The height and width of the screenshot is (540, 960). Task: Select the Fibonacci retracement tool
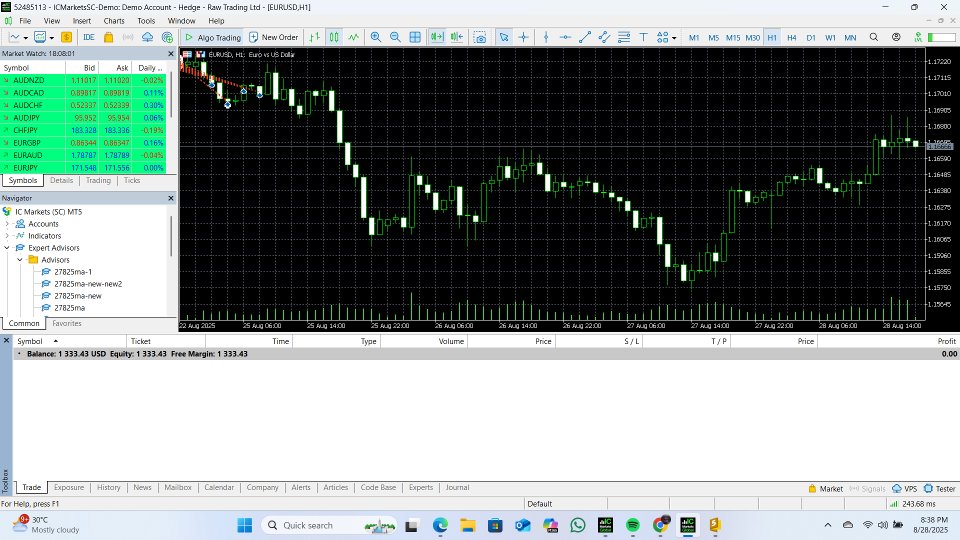click(x=624, y=37)
